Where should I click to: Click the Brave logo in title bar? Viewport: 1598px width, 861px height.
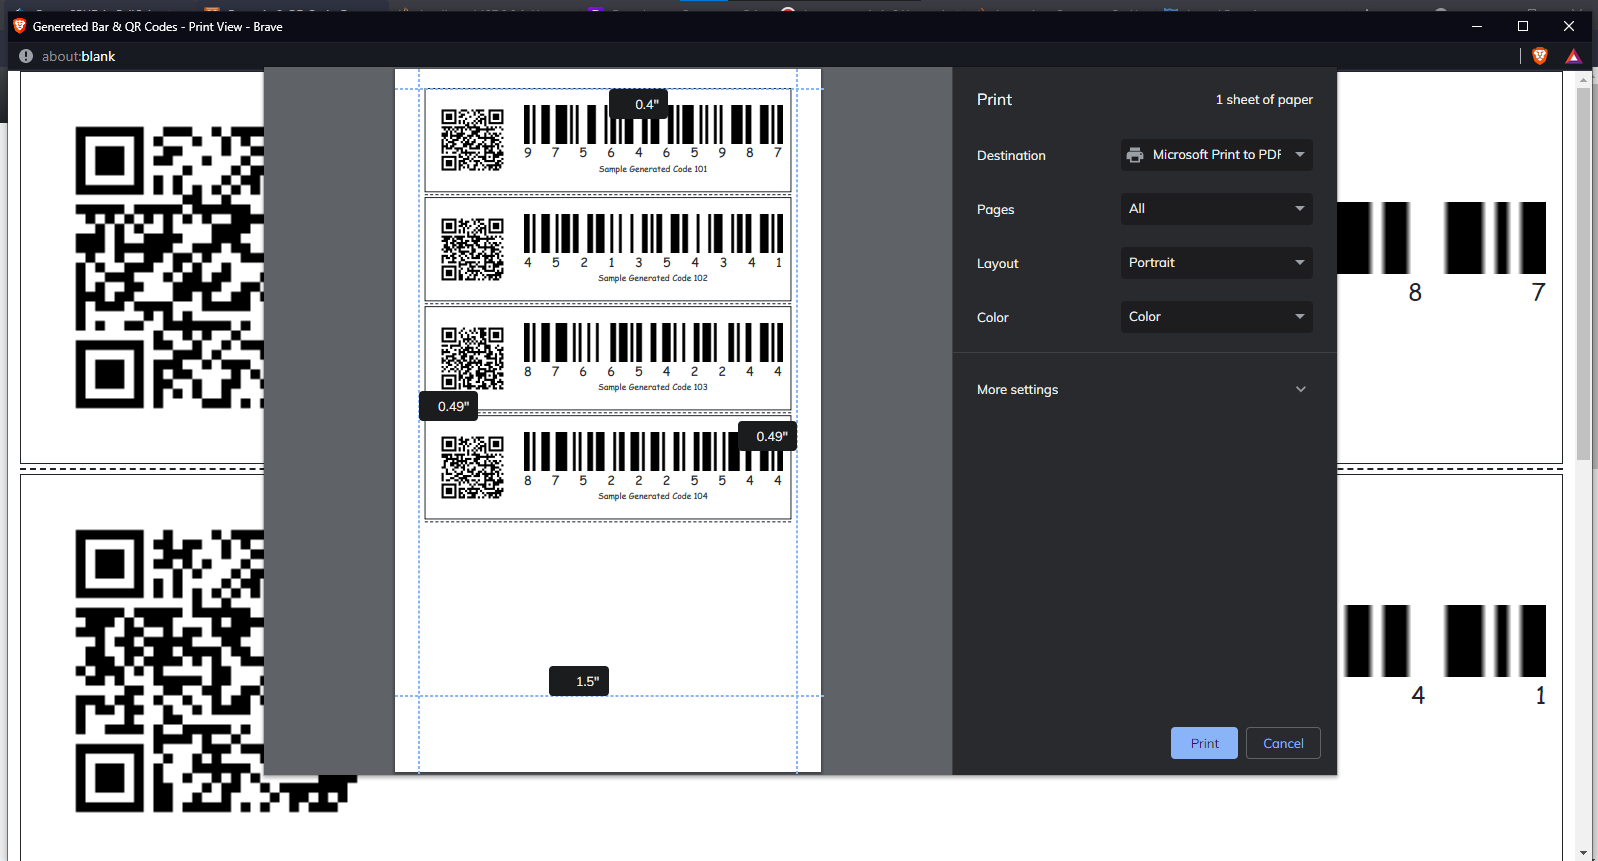tap(19, 26)
